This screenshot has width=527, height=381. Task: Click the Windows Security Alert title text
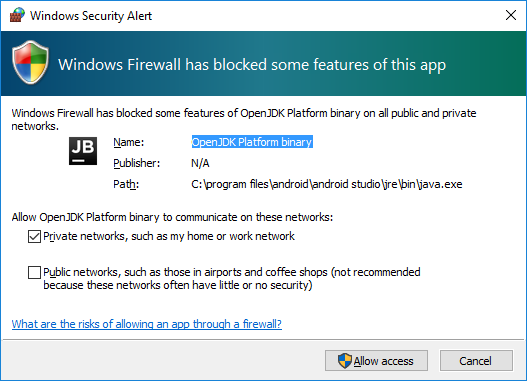click(91, 16)
